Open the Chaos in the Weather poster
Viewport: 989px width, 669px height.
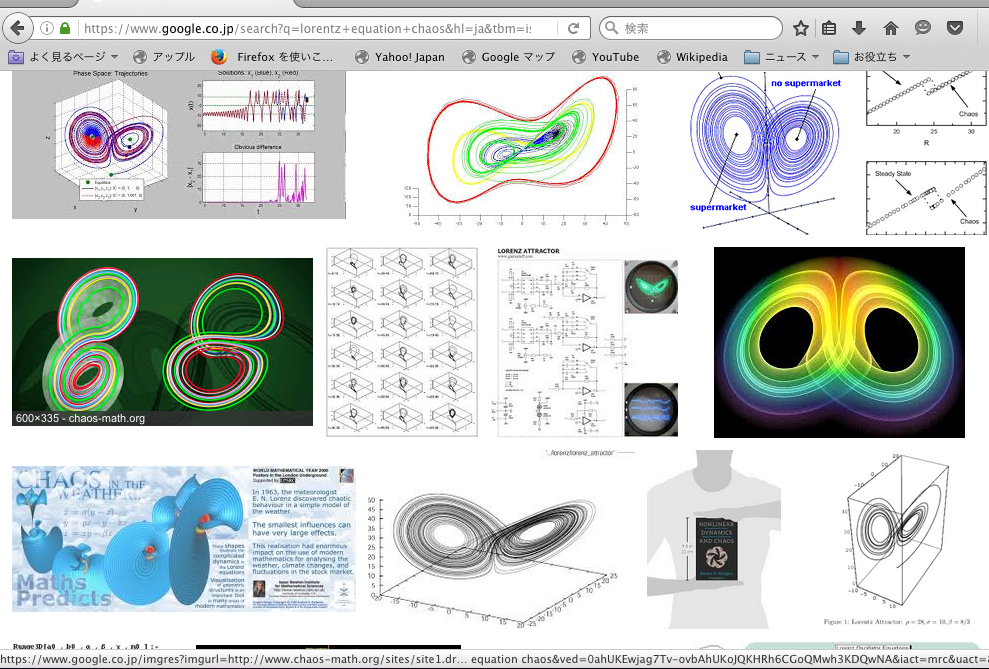pos(184,538)
